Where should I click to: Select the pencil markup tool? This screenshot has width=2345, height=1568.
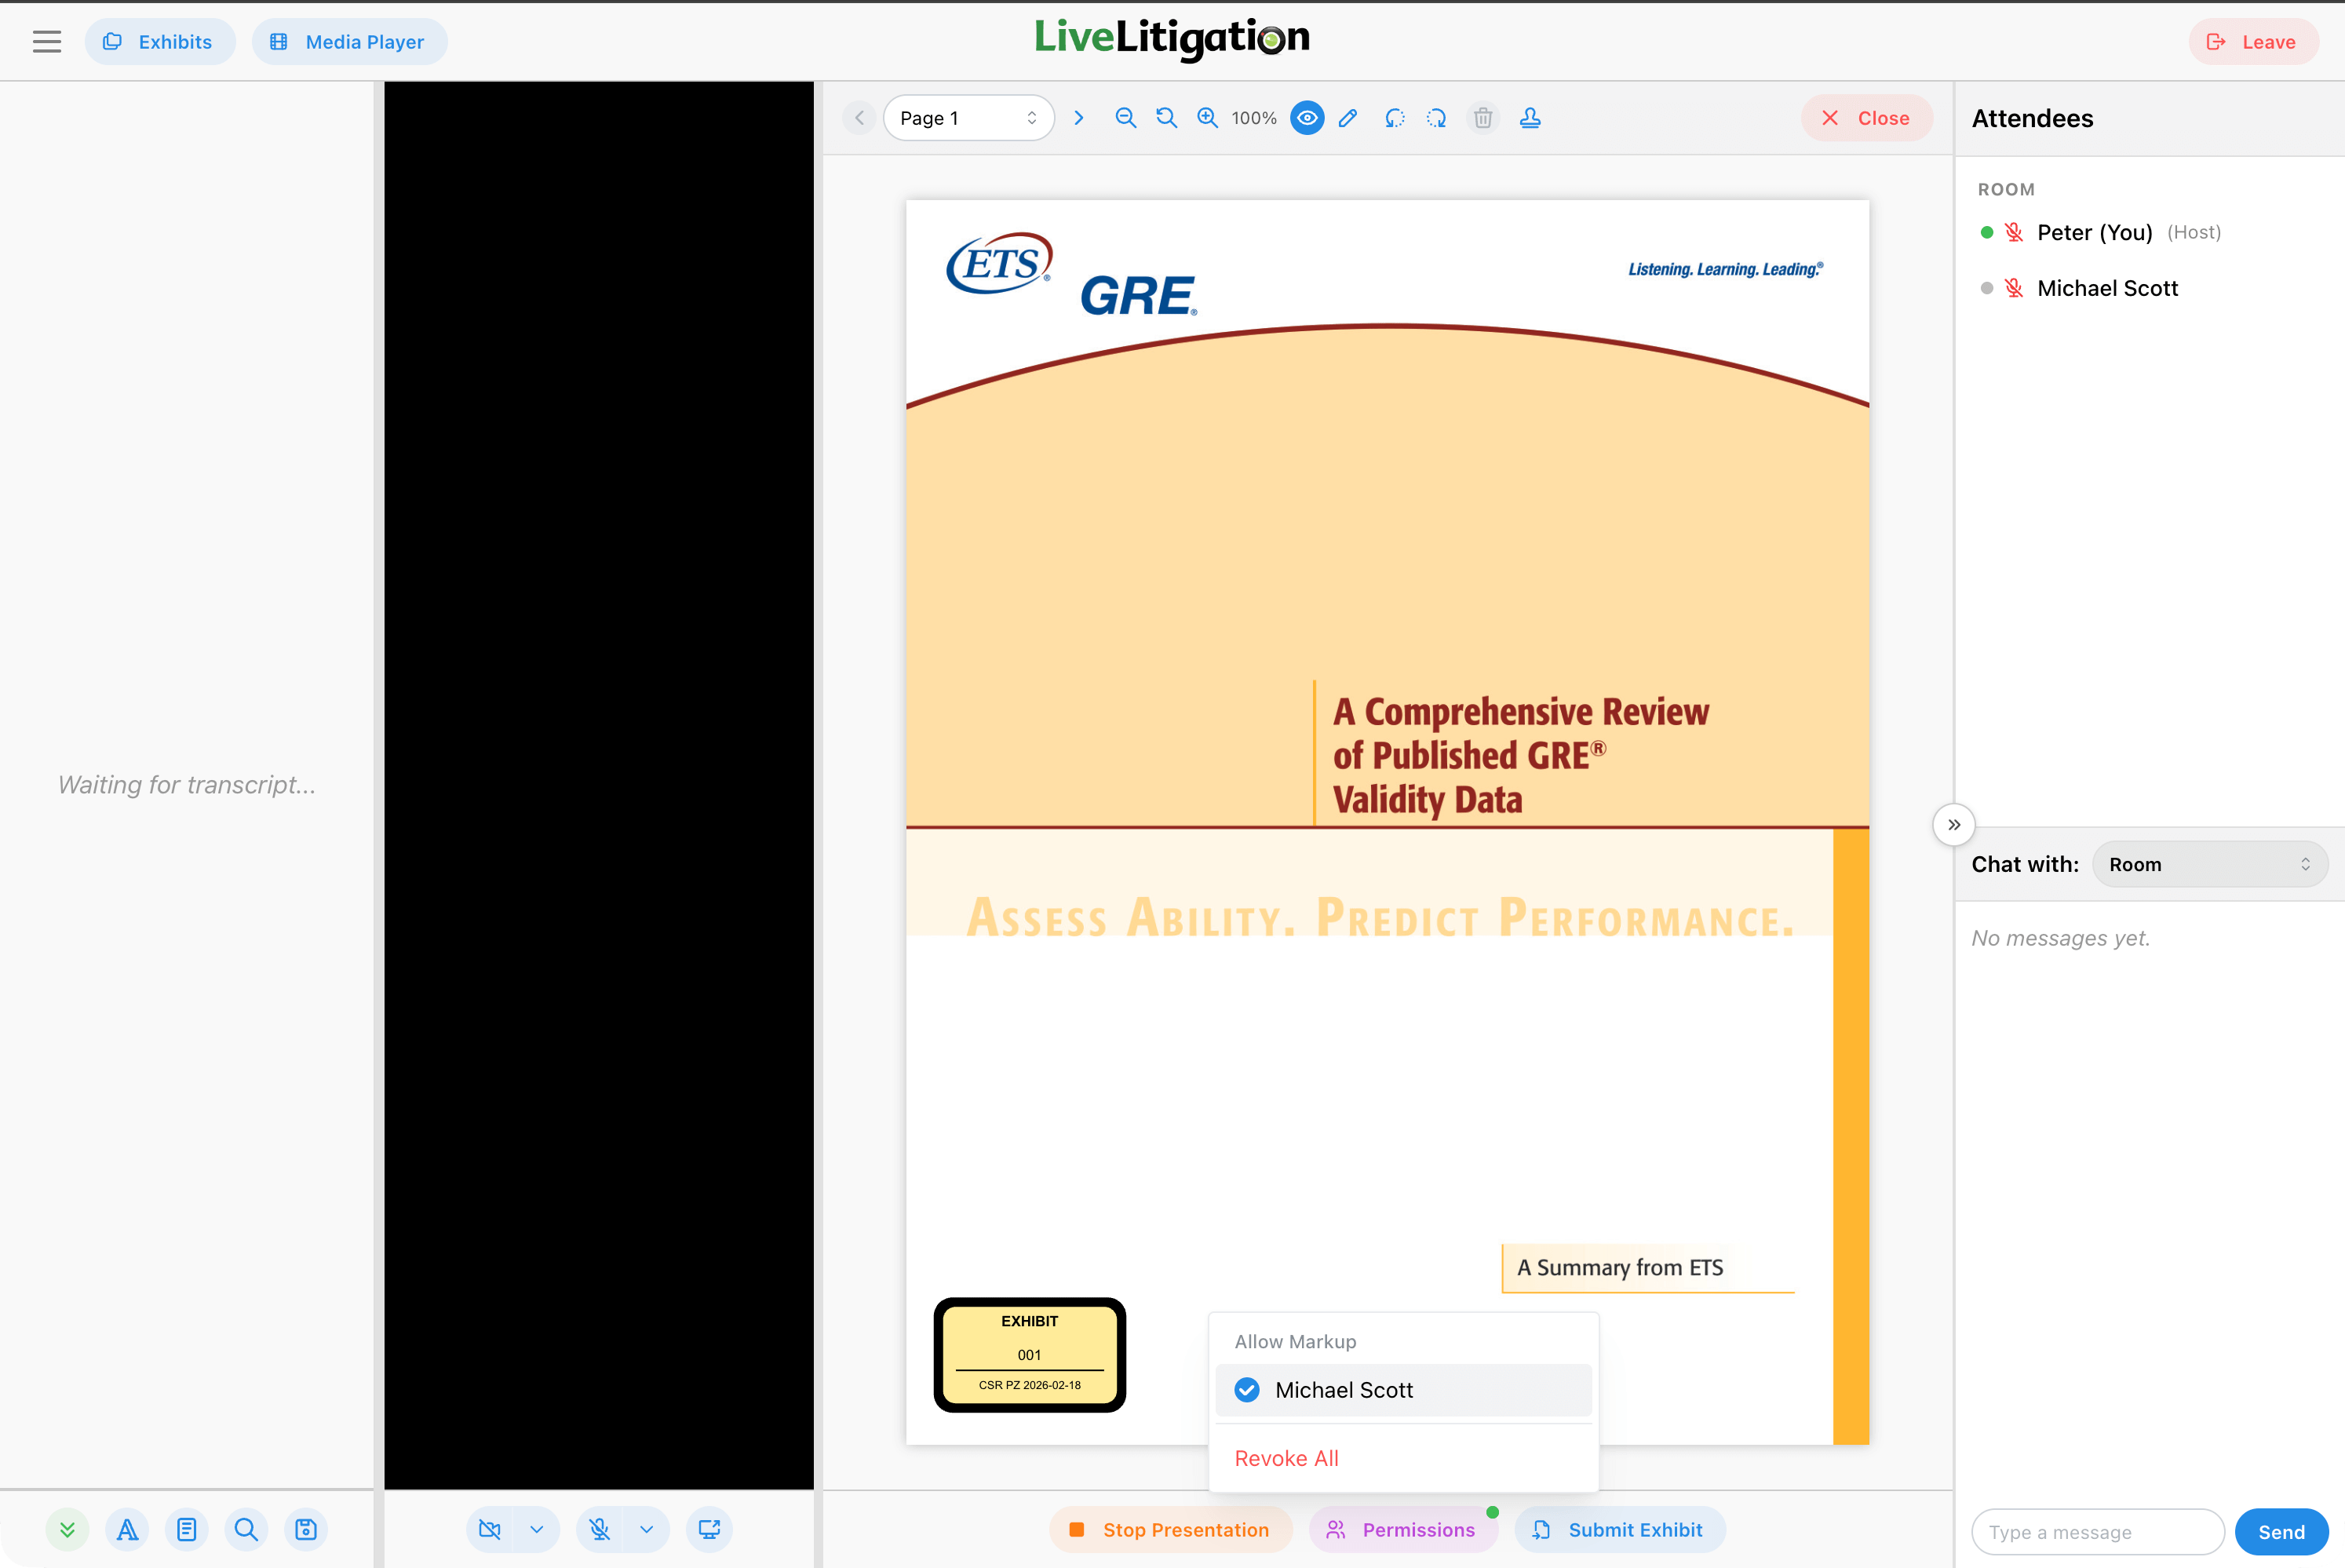[1348, 118]
